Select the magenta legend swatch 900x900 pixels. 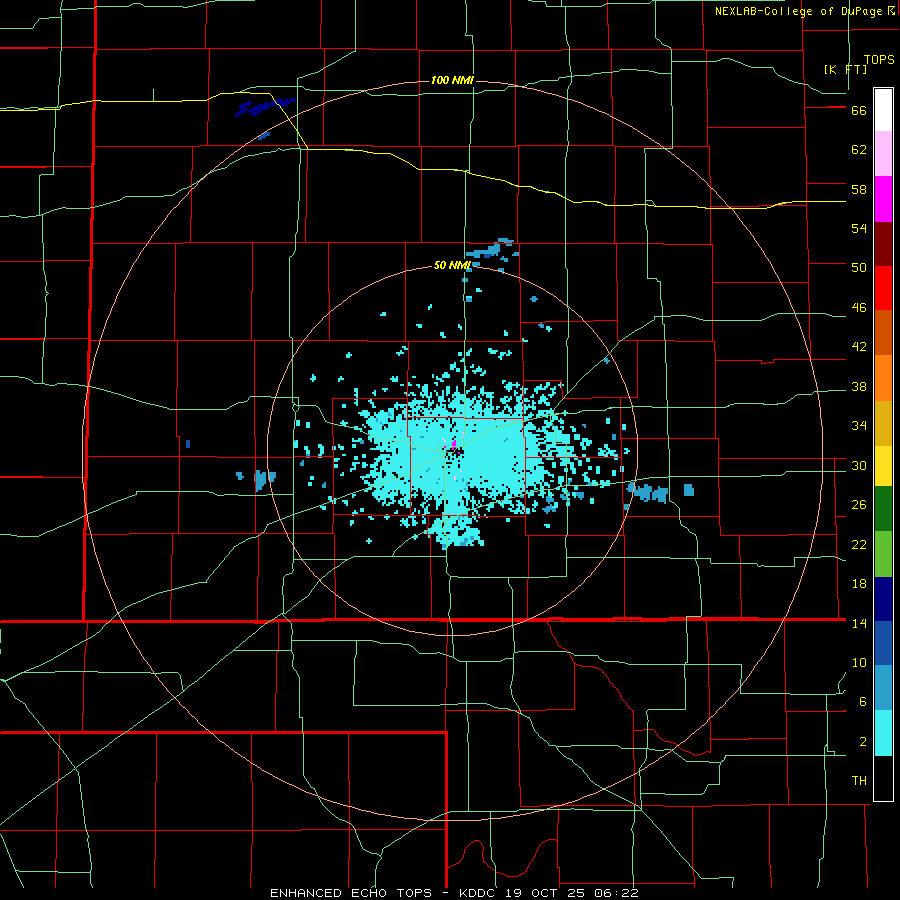[x=883, y=199]
